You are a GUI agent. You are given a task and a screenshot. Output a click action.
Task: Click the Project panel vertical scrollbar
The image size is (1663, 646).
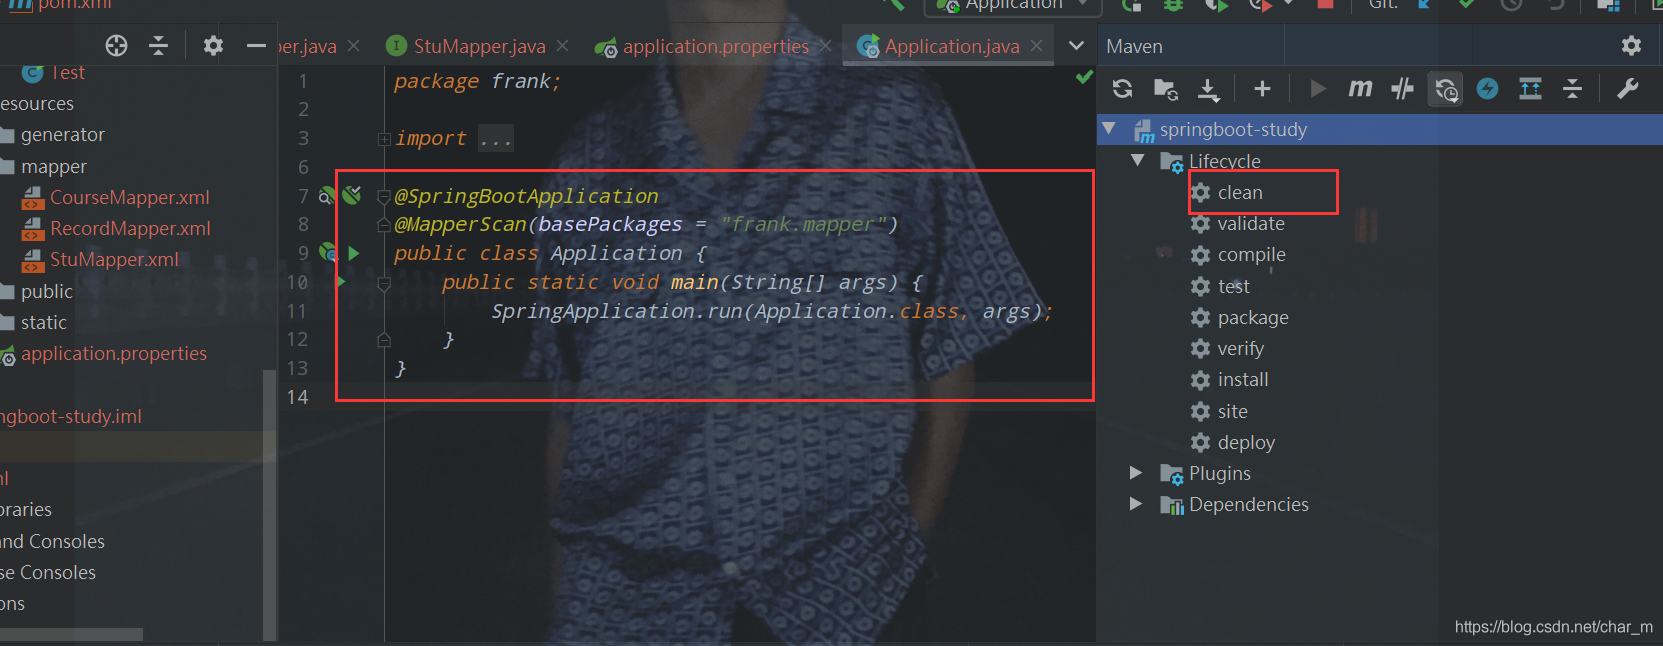click(x=268, y=504)
